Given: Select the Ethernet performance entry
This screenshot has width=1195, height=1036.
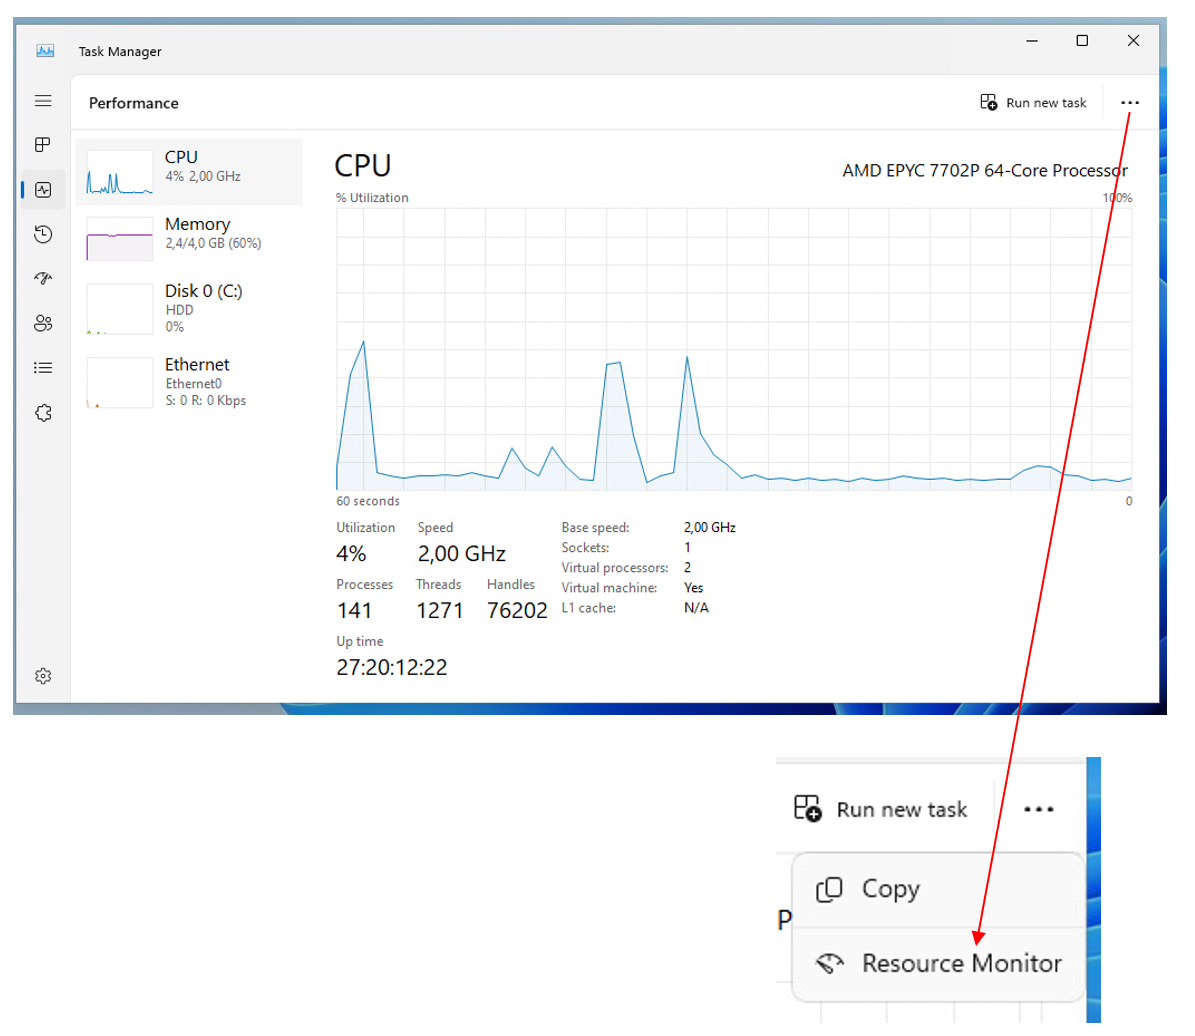Looking at the screenshot, I should (x=189, y=382).
